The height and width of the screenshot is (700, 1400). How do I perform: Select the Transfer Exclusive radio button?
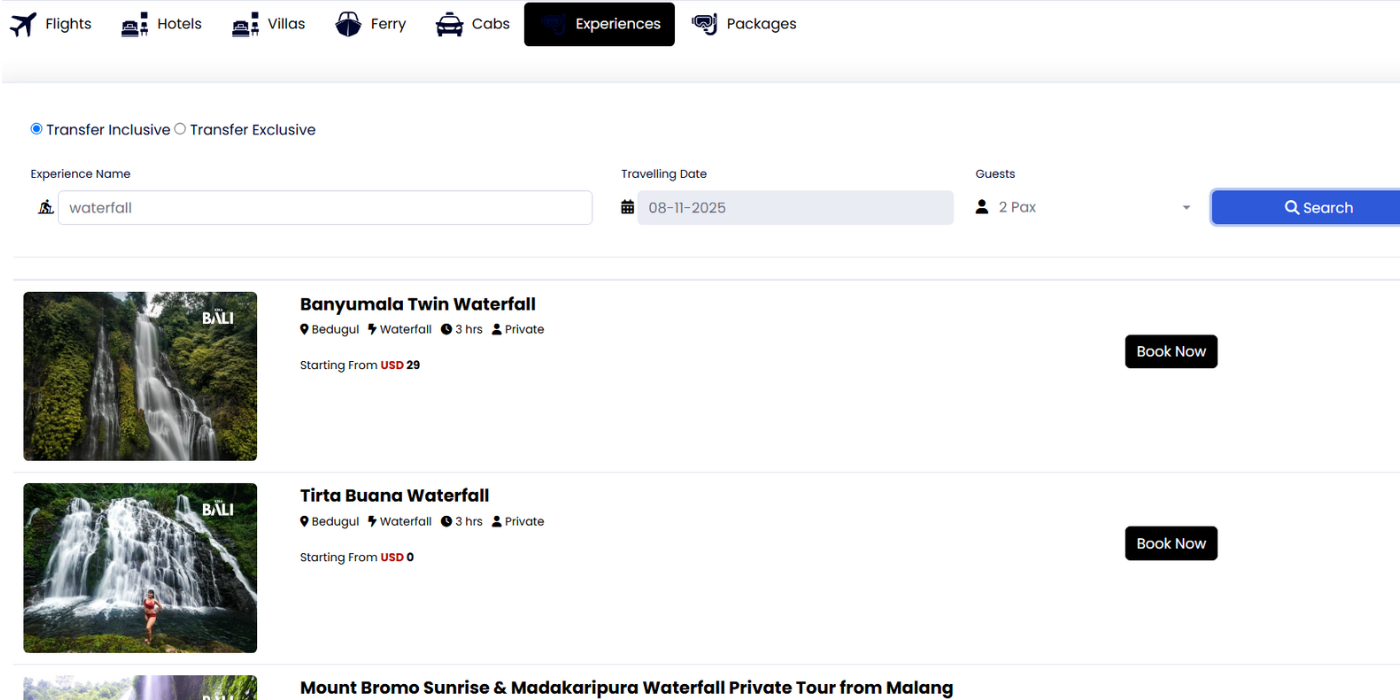pyautogui.click(x=180, y=129)
